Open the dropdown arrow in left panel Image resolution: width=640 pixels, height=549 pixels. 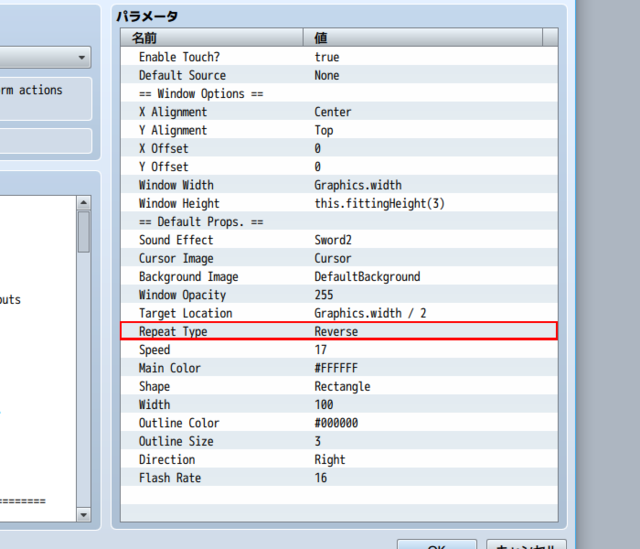[82, 58]
